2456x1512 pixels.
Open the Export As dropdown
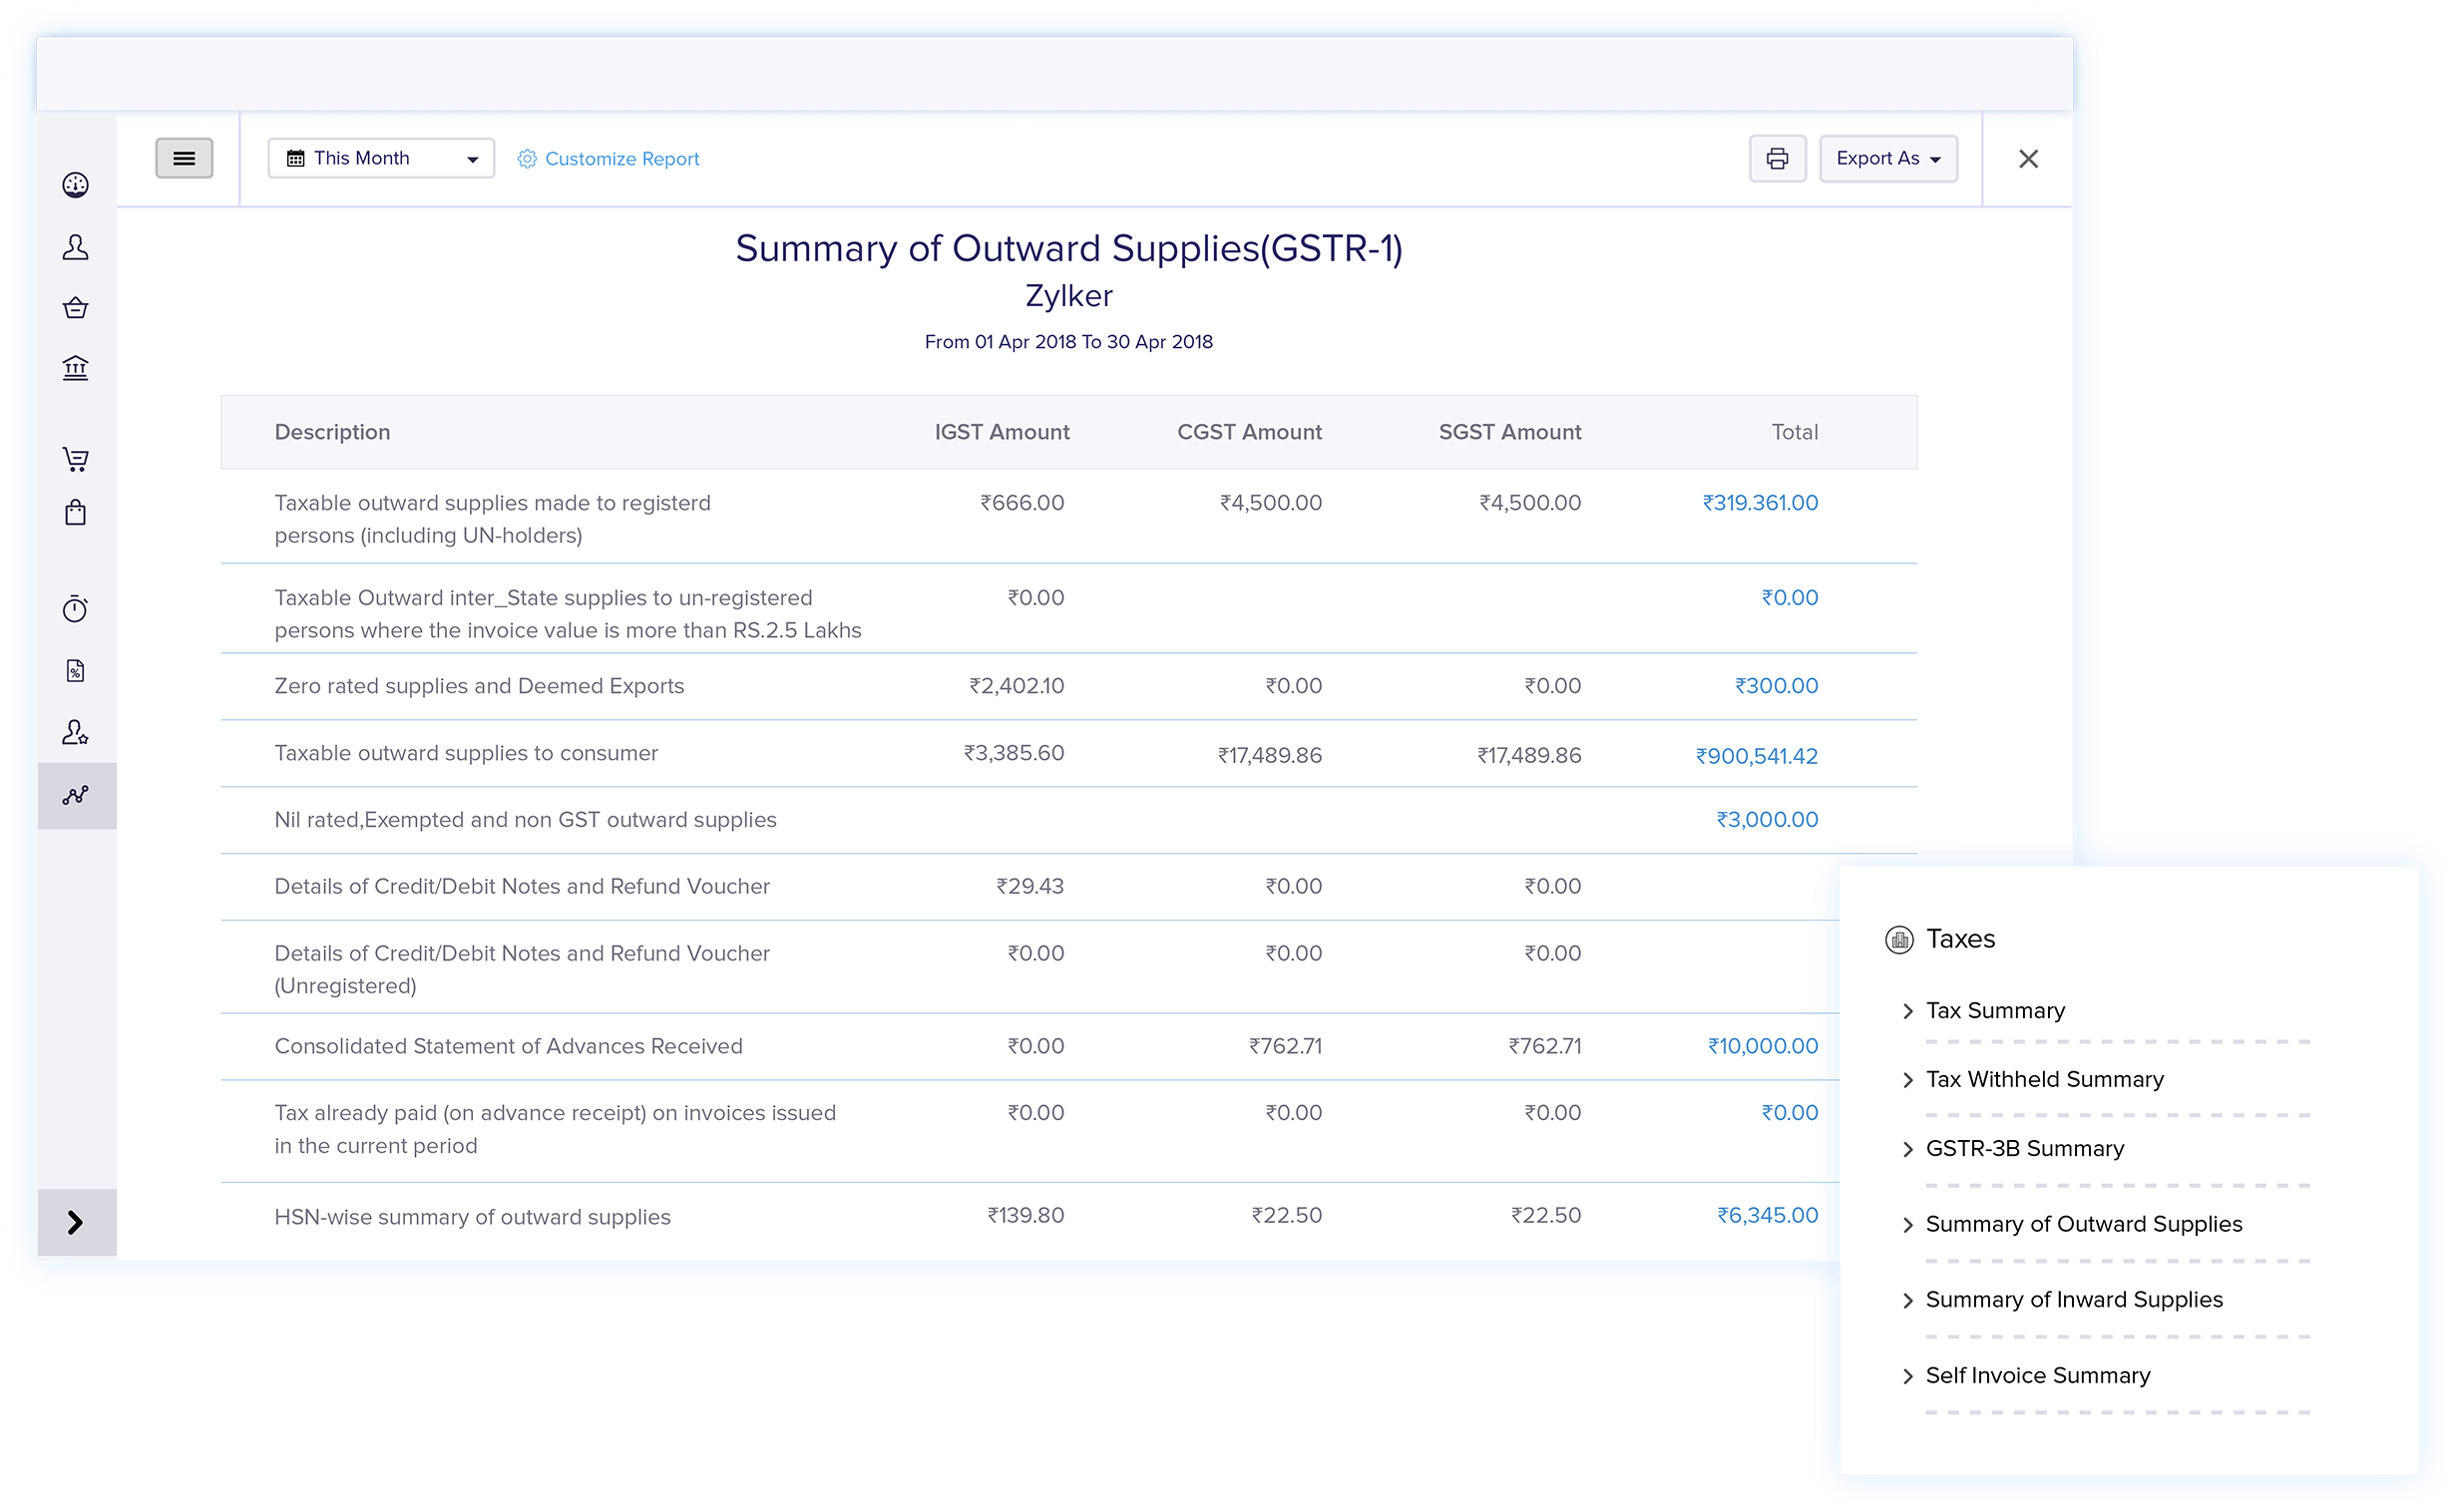coord(1888,158)
